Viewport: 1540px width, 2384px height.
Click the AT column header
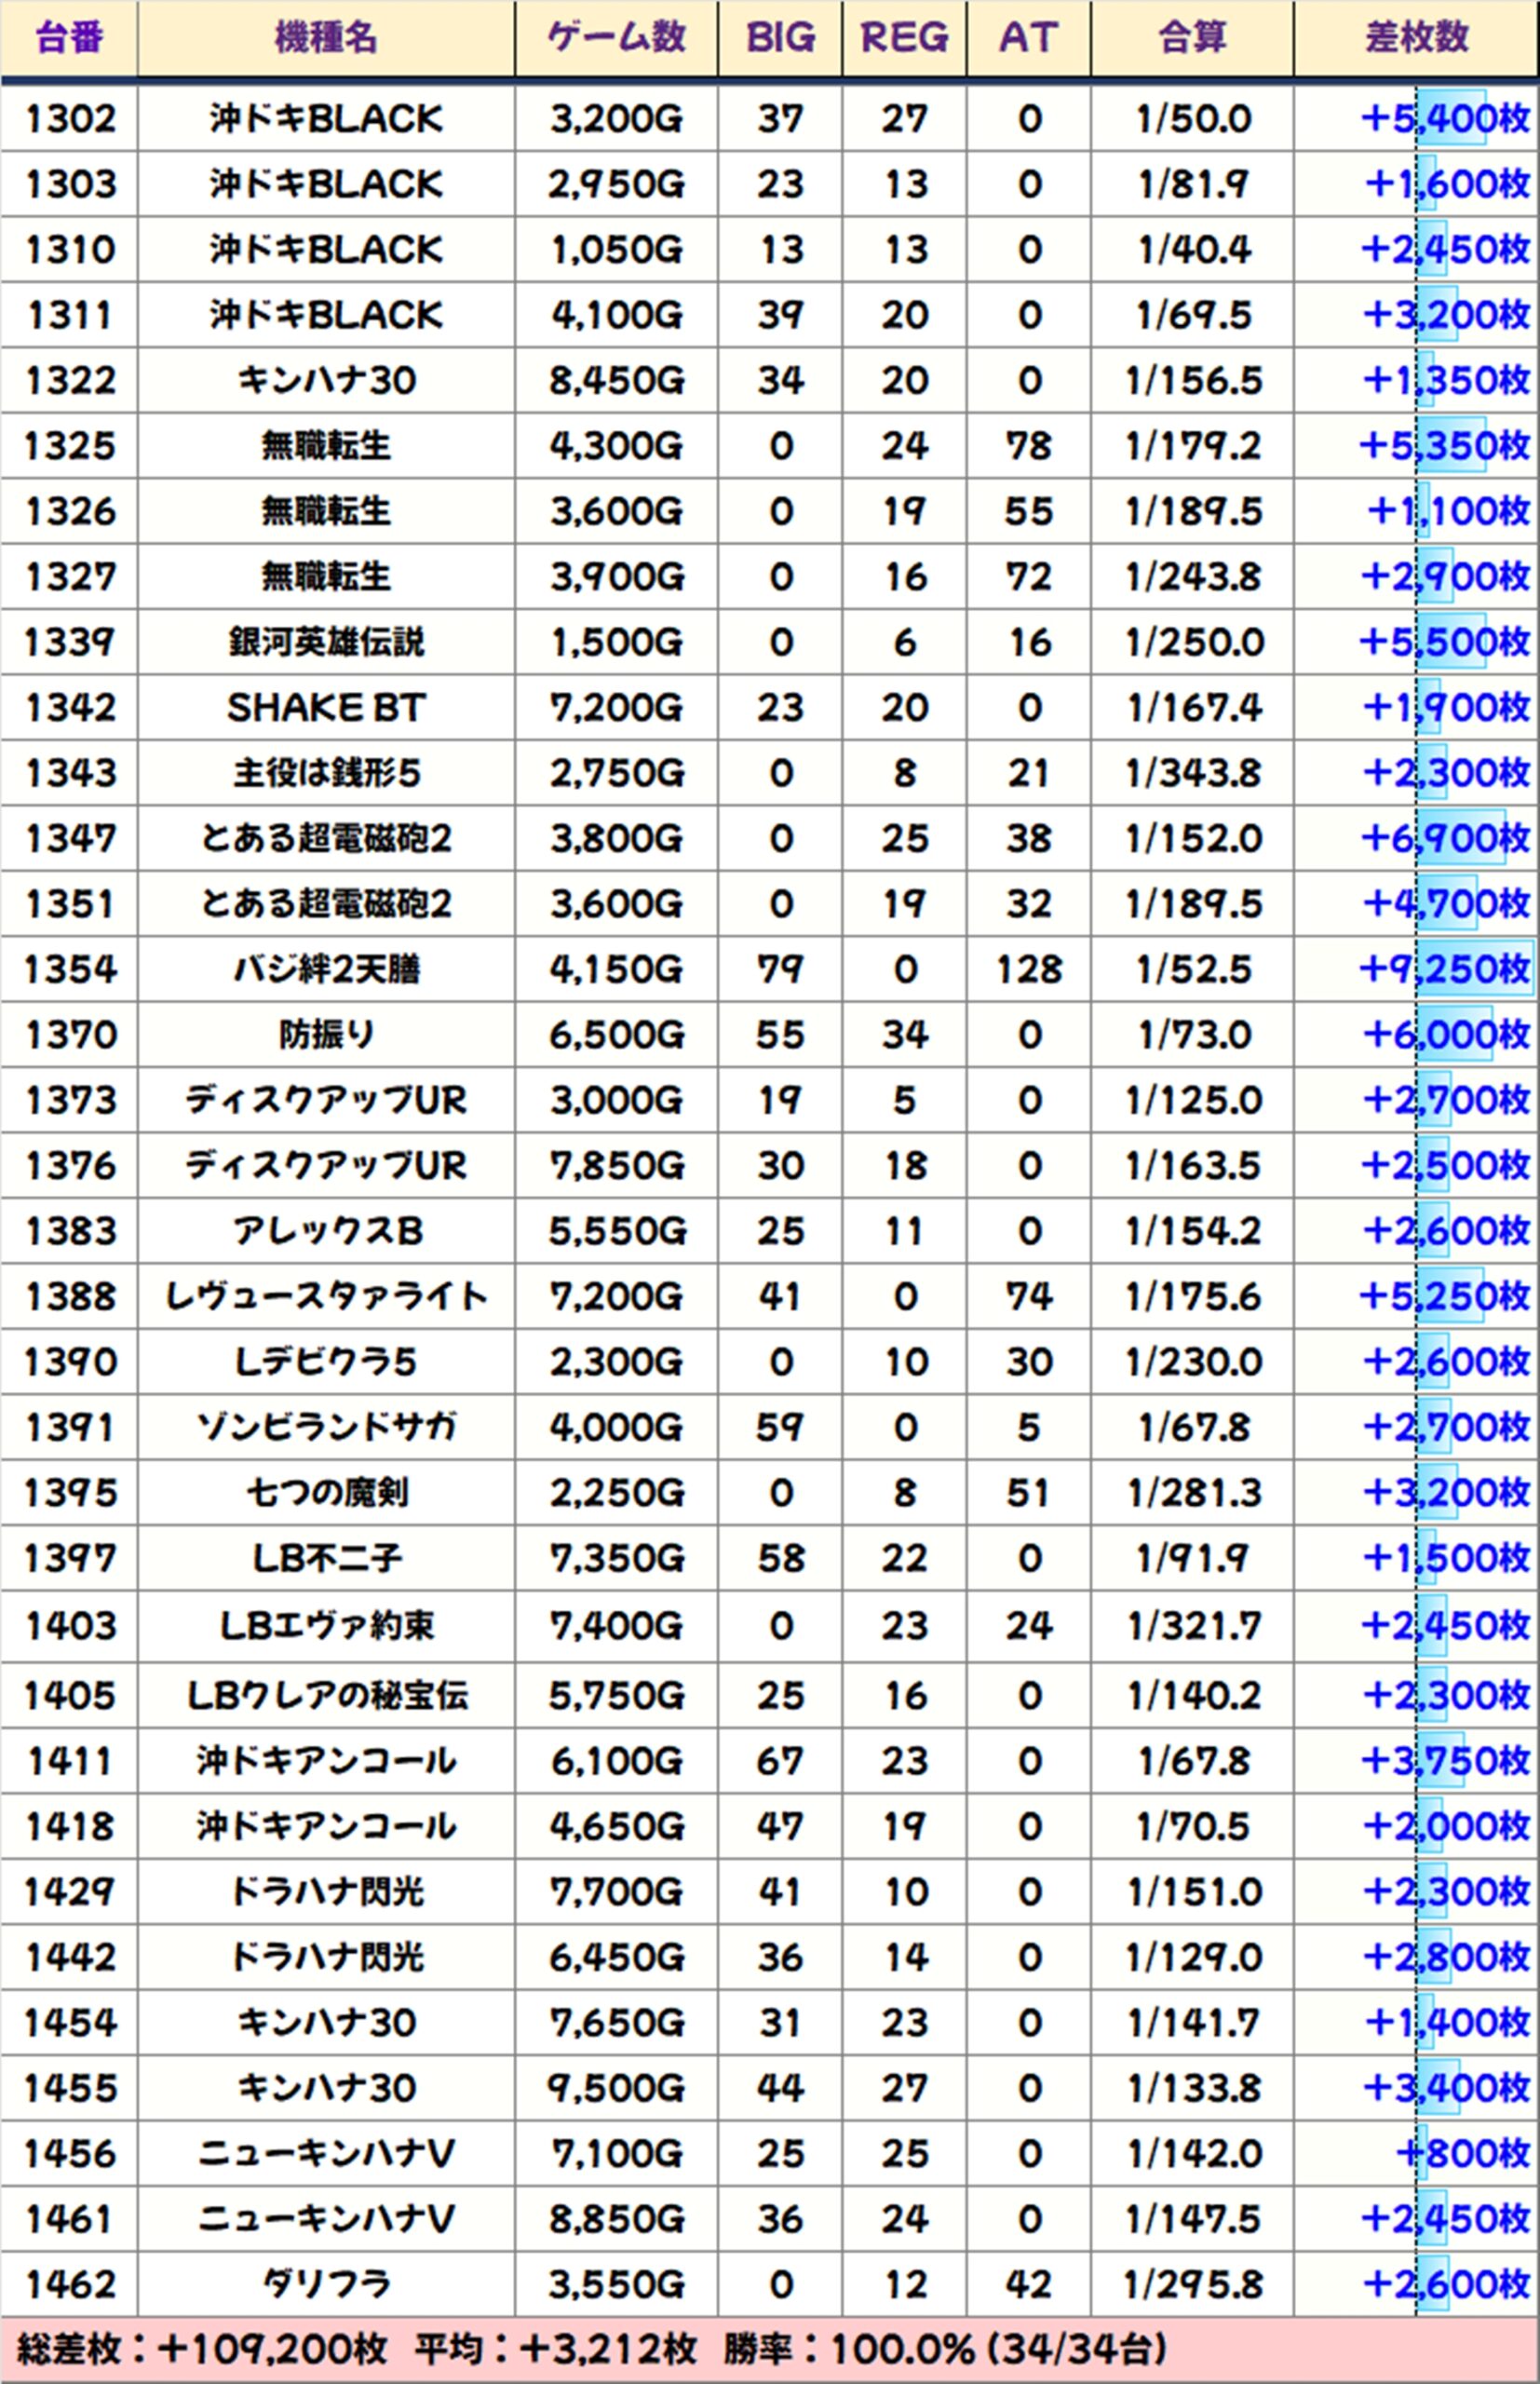click(x=1028, y=38)
